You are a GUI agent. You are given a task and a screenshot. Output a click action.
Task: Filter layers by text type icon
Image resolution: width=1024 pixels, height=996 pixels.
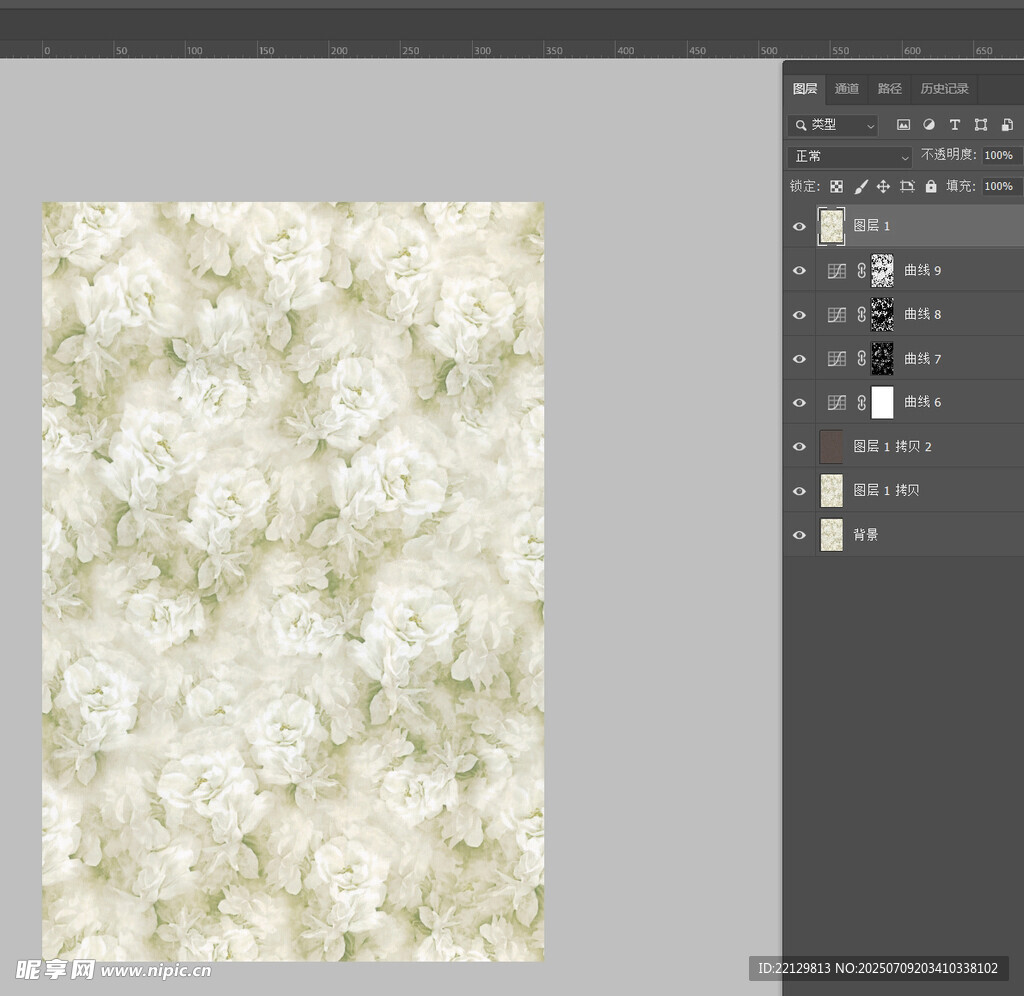point(955,125)
